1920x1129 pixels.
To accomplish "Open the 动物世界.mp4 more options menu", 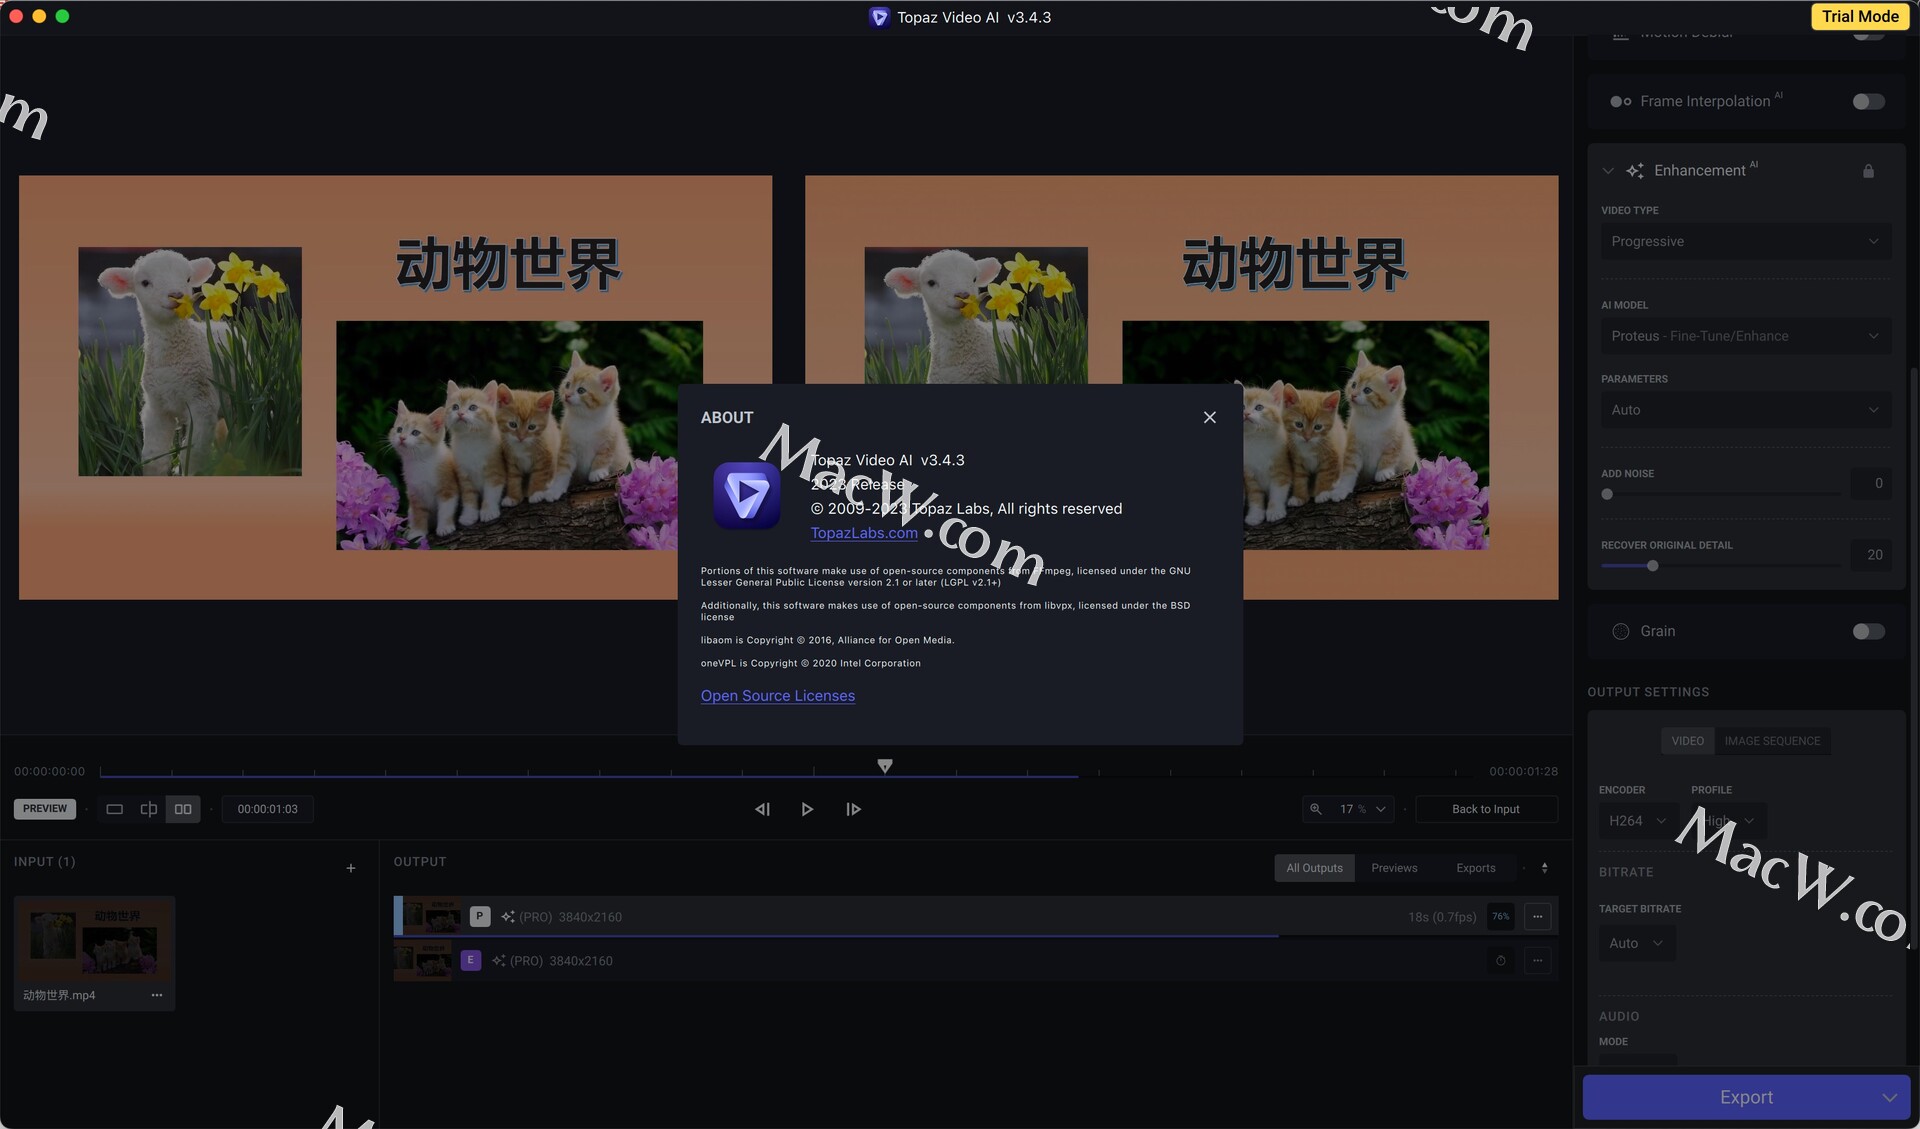I will point(157,995).
